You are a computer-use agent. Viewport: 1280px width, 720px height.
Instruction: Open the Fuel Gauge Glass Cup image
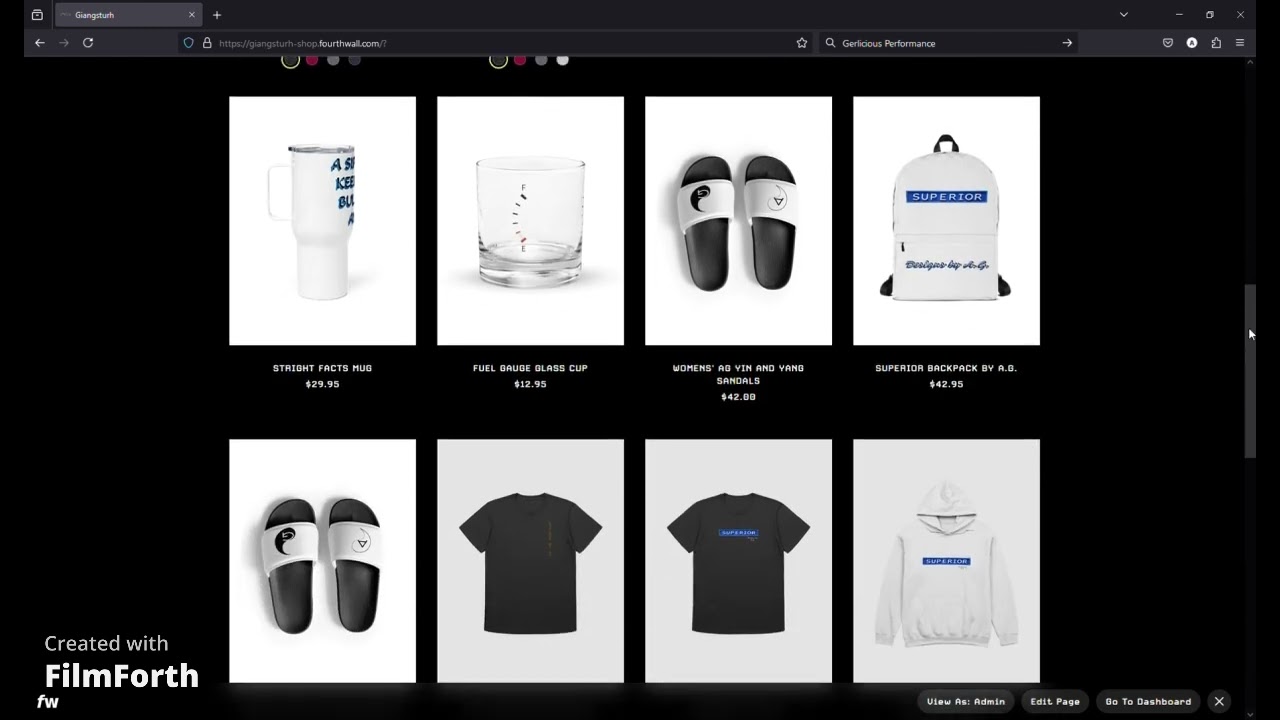[530, 221]
